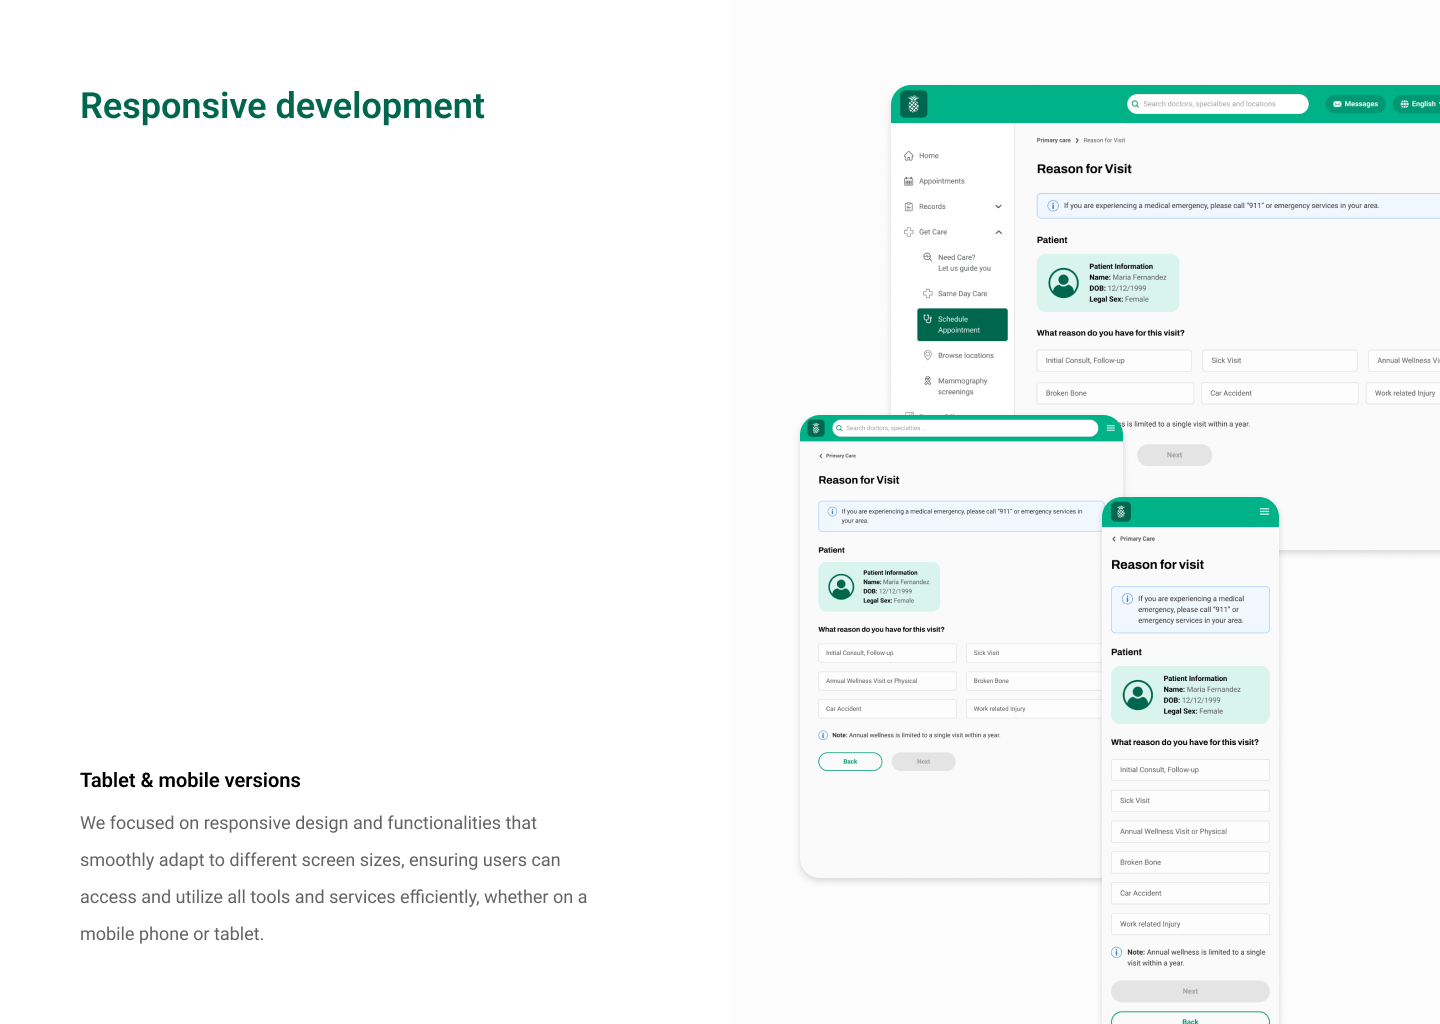Open the English language selector
Screen dimensions: 1440x1024
click(x=1418, y=104)
